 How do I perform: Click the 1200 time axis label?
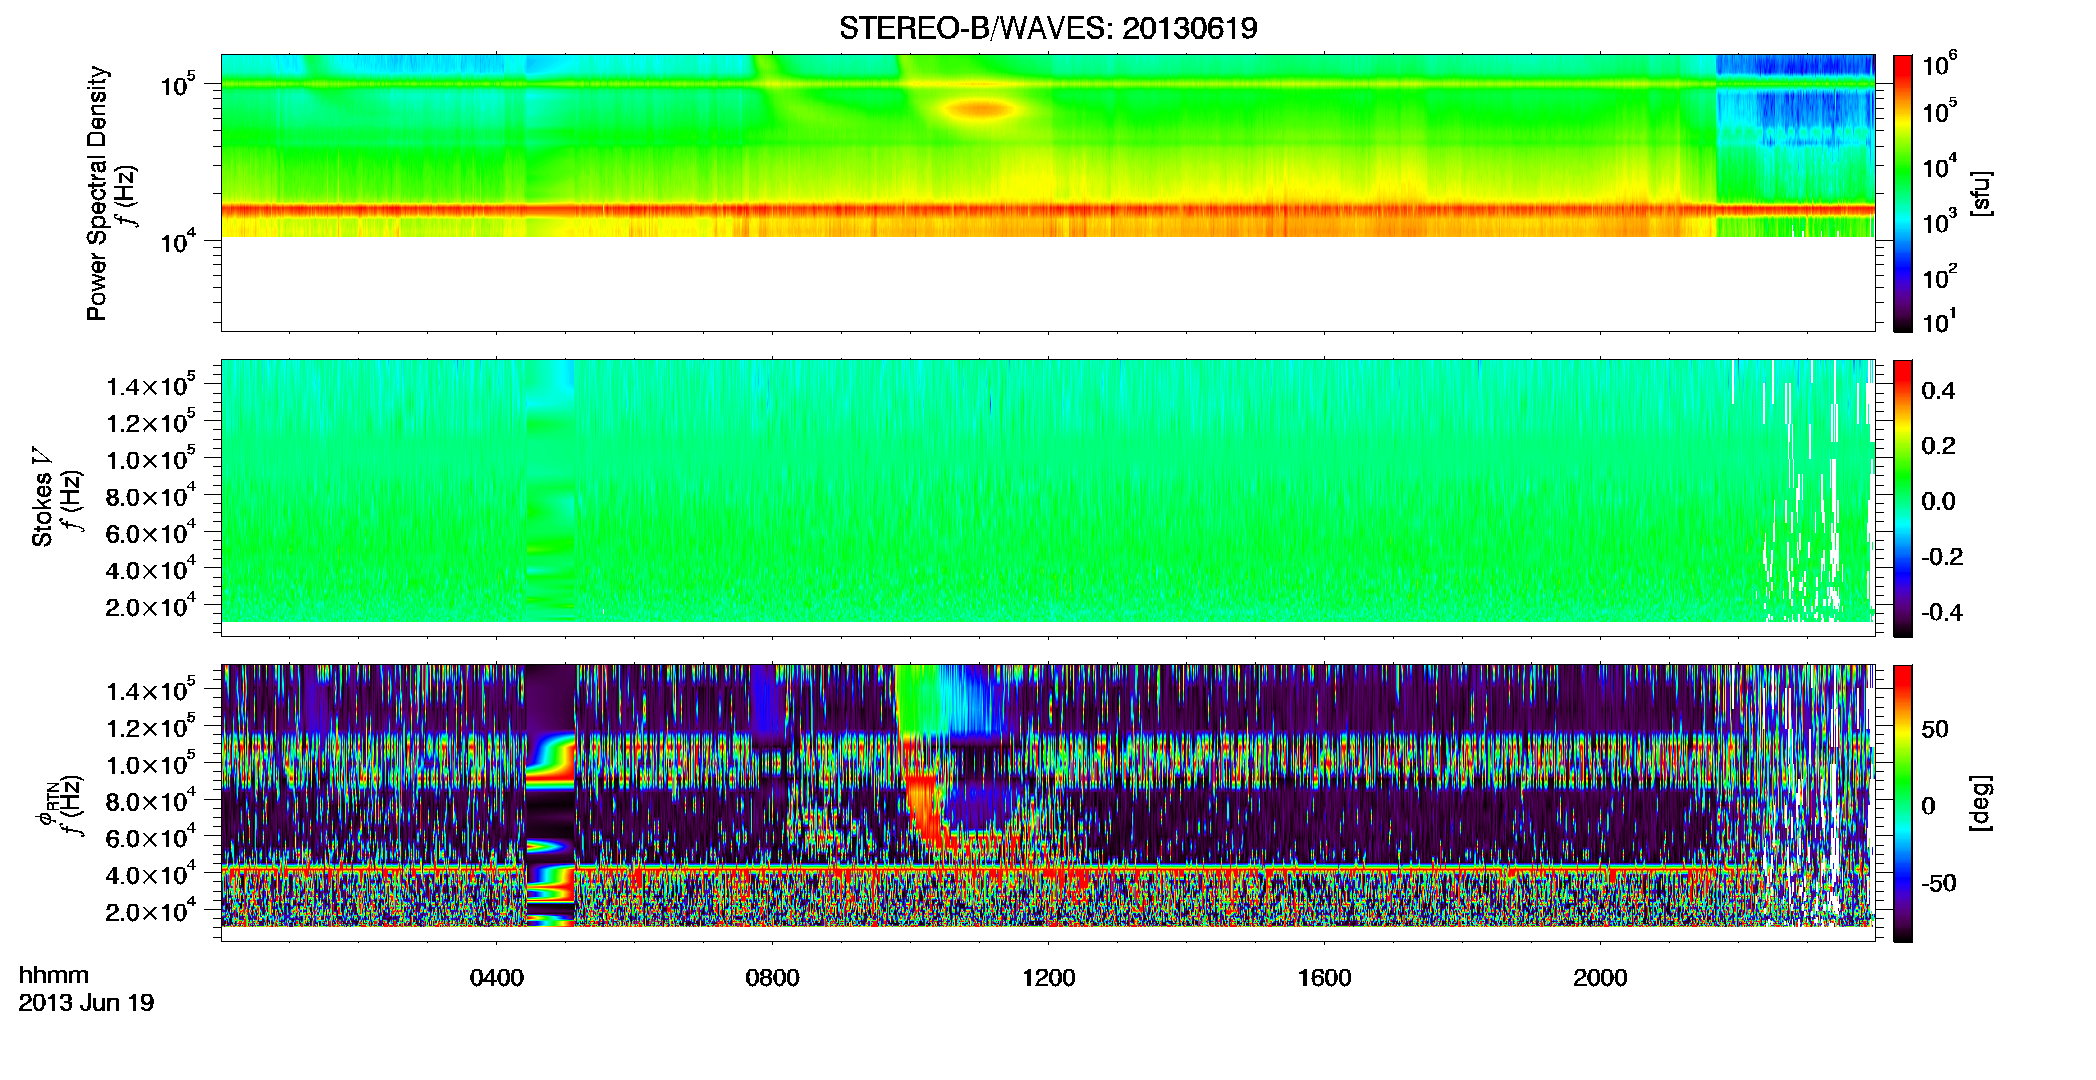coord(1049,978)
